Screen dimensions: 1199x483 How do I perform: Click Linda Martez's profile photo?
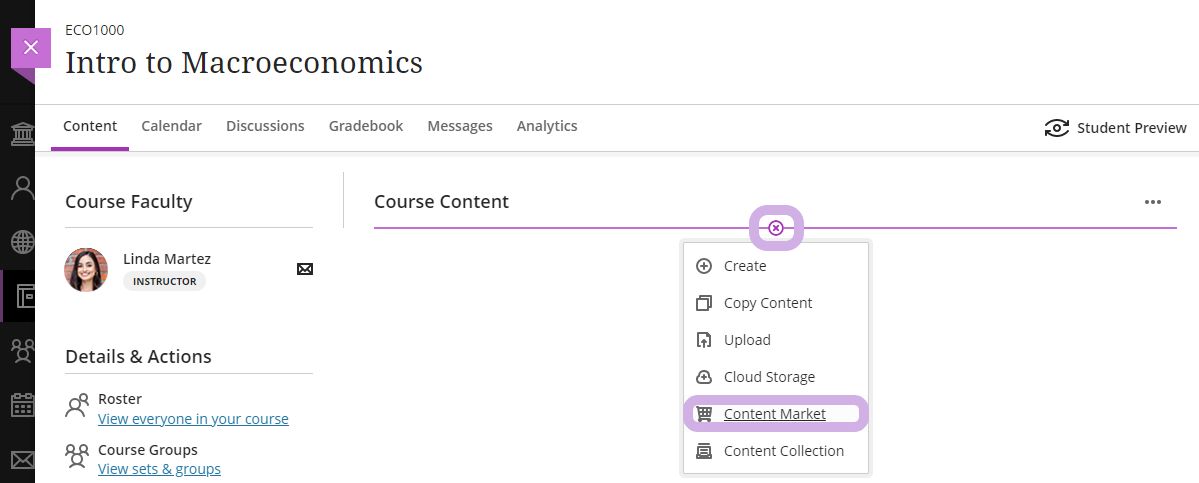pyautogui.click(x=86, y=270)
